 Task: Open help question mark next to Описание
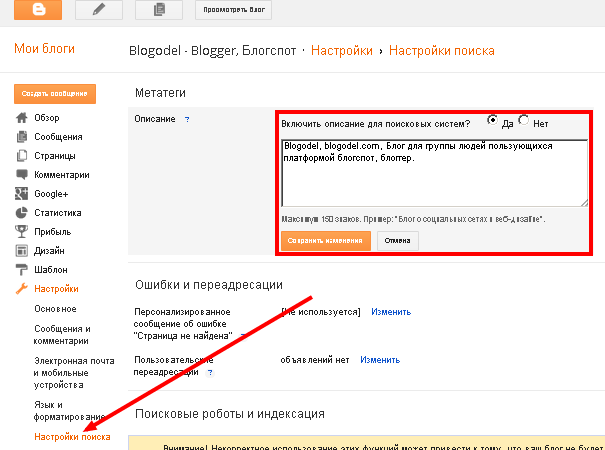click(x=187, y=119)
